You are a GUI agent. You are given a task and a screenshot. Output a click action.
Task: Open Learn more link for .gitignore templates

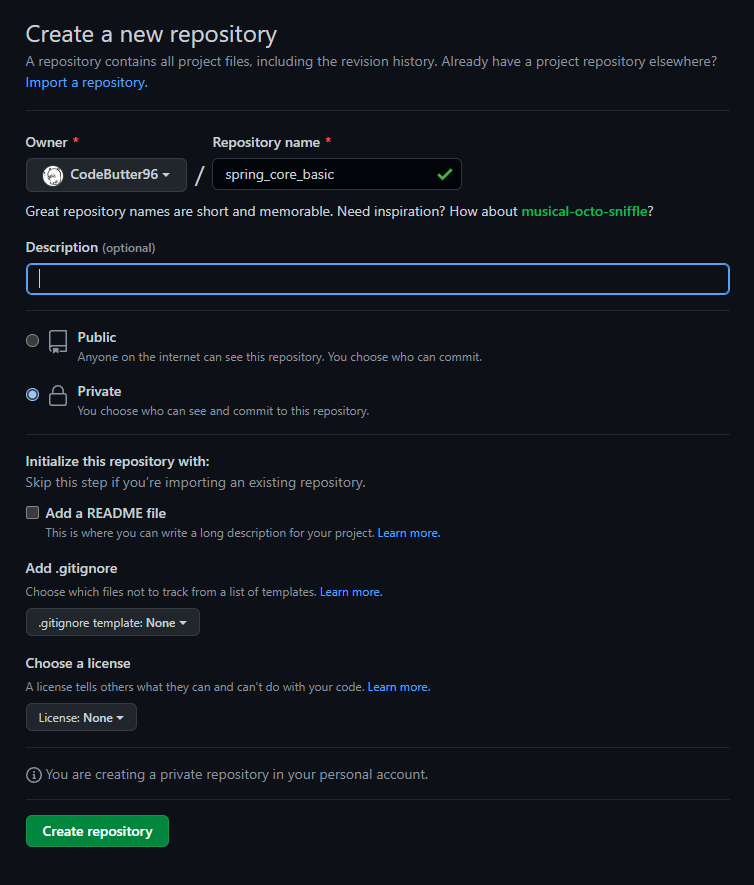point(351,592)
